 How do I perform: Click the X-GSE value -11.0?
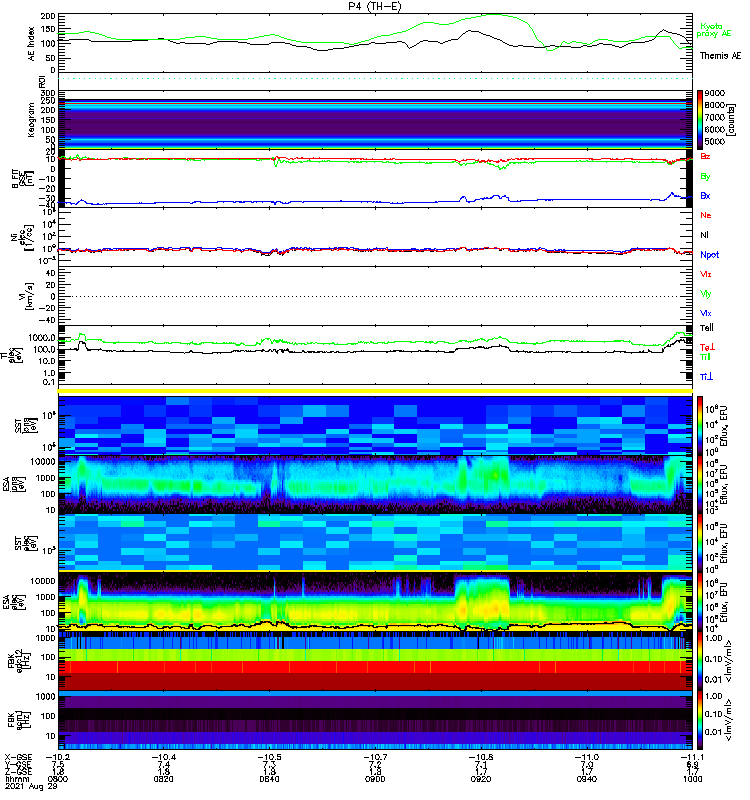[x=587, y=757]
